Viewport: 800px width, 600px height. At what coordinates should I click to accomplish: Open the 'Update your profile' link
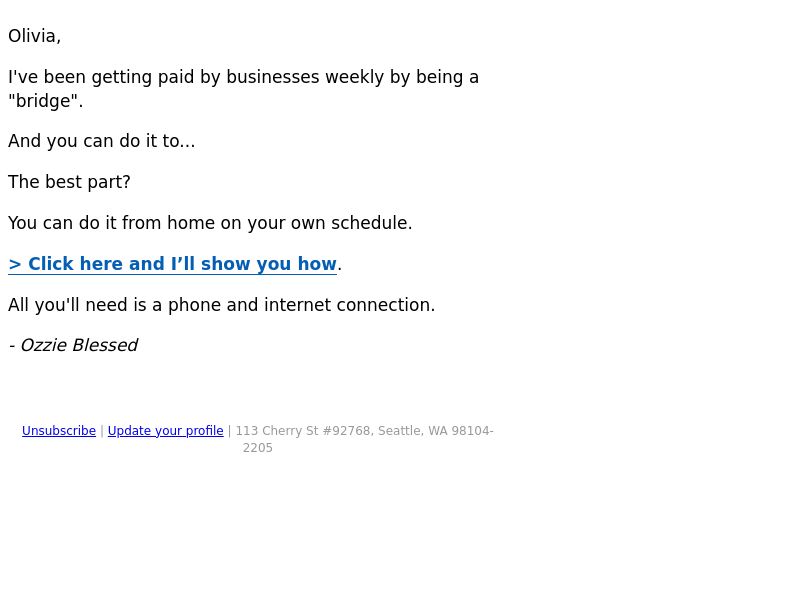(165, 431)
